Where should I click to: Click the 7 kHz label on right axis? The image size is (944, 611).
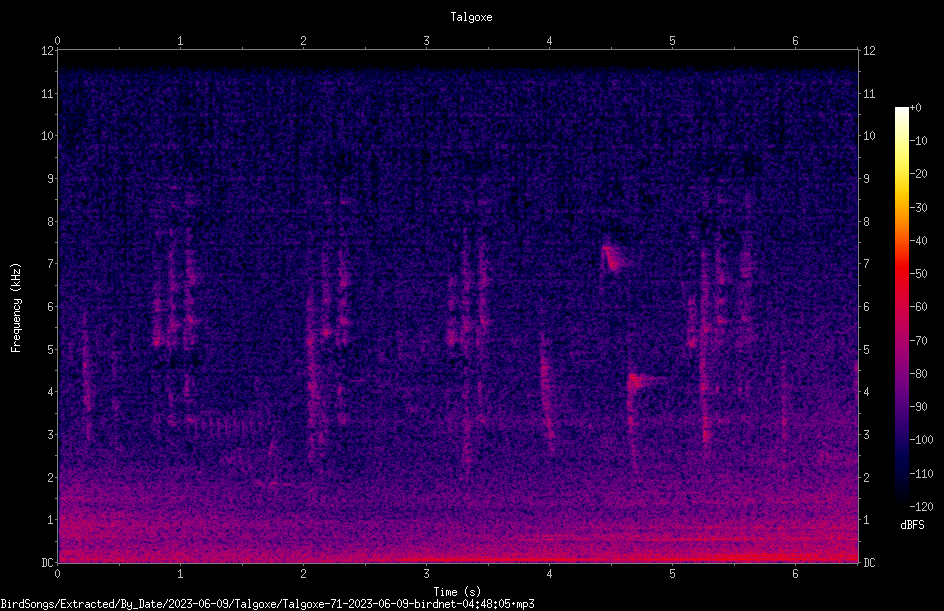click(x=866, y=264)
